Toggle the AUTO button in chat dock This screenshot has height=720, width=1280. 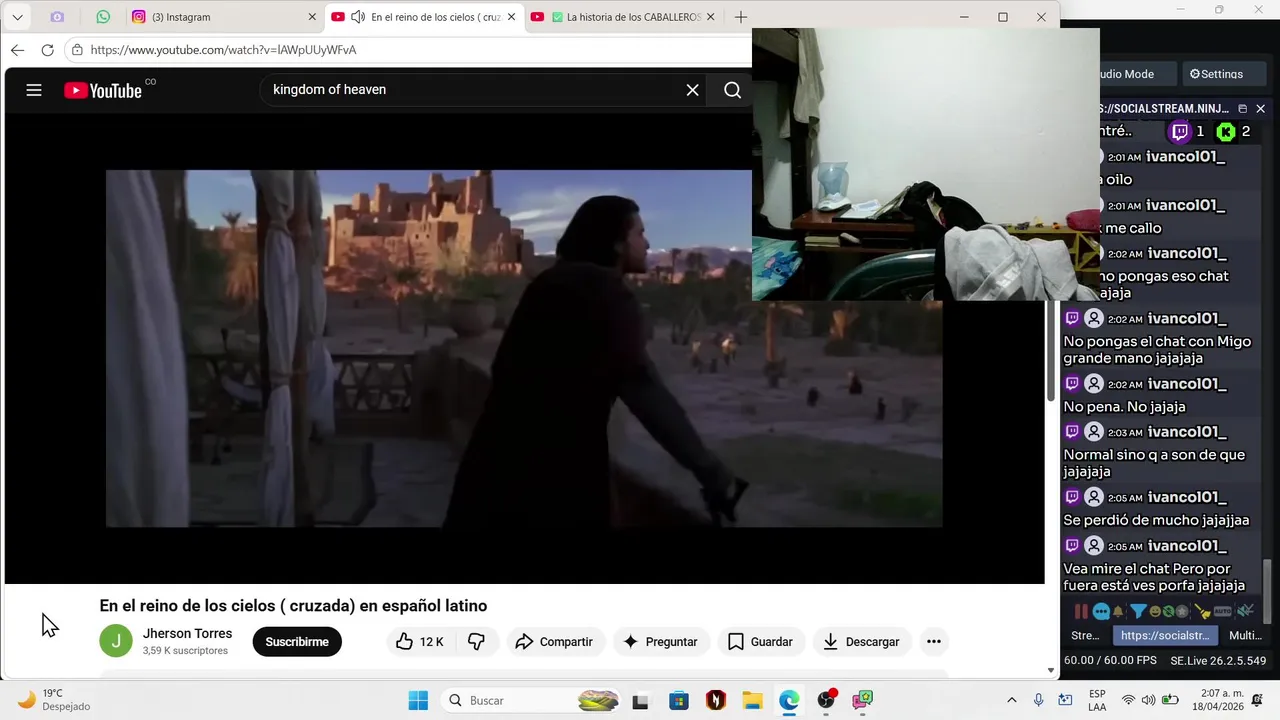point(1223,611)
